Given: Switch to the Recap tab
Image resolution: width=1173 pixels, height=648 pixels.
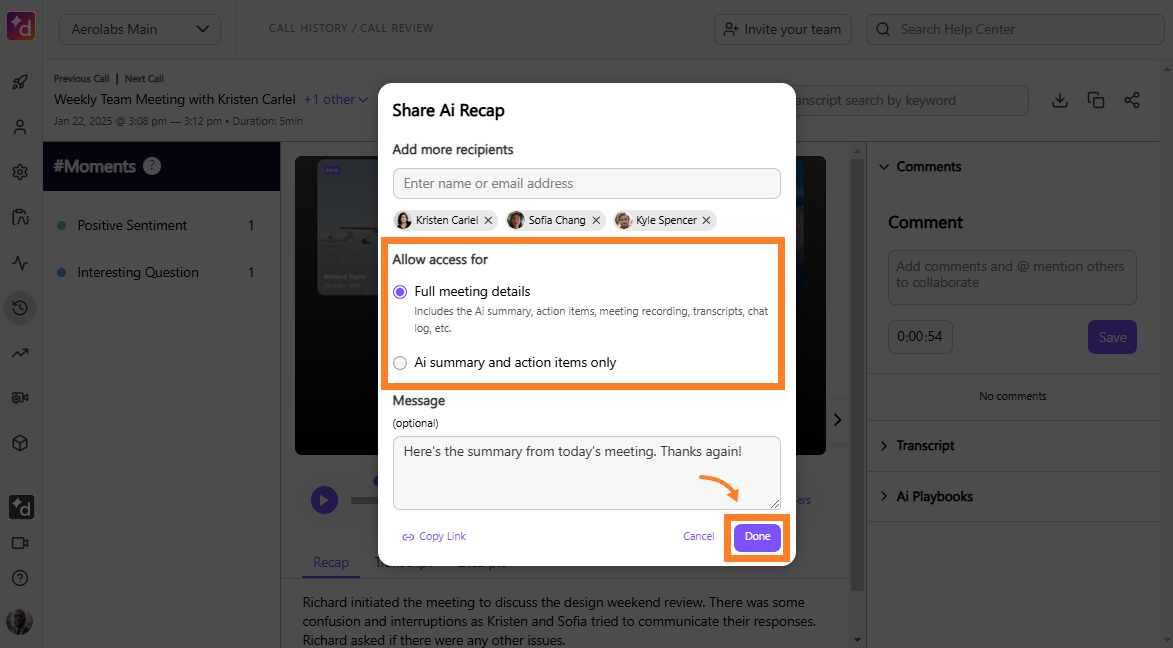Looking at the screenshot, I should (x=331, y=562).
